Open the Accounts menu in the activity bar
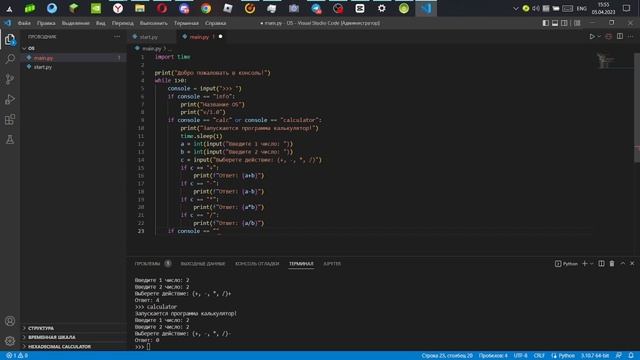The height and width of the screenshot is (360, 640). 10,321
